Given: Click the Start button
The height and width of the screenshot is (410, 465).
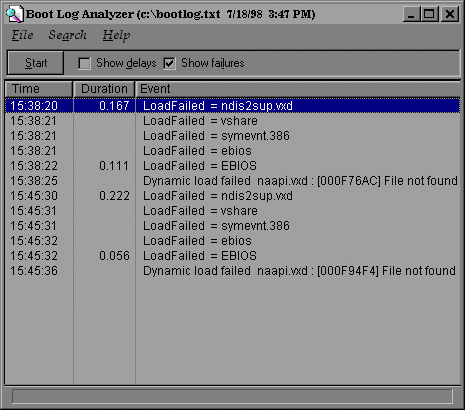Looking at the screenshot, I should coord(35,63).
